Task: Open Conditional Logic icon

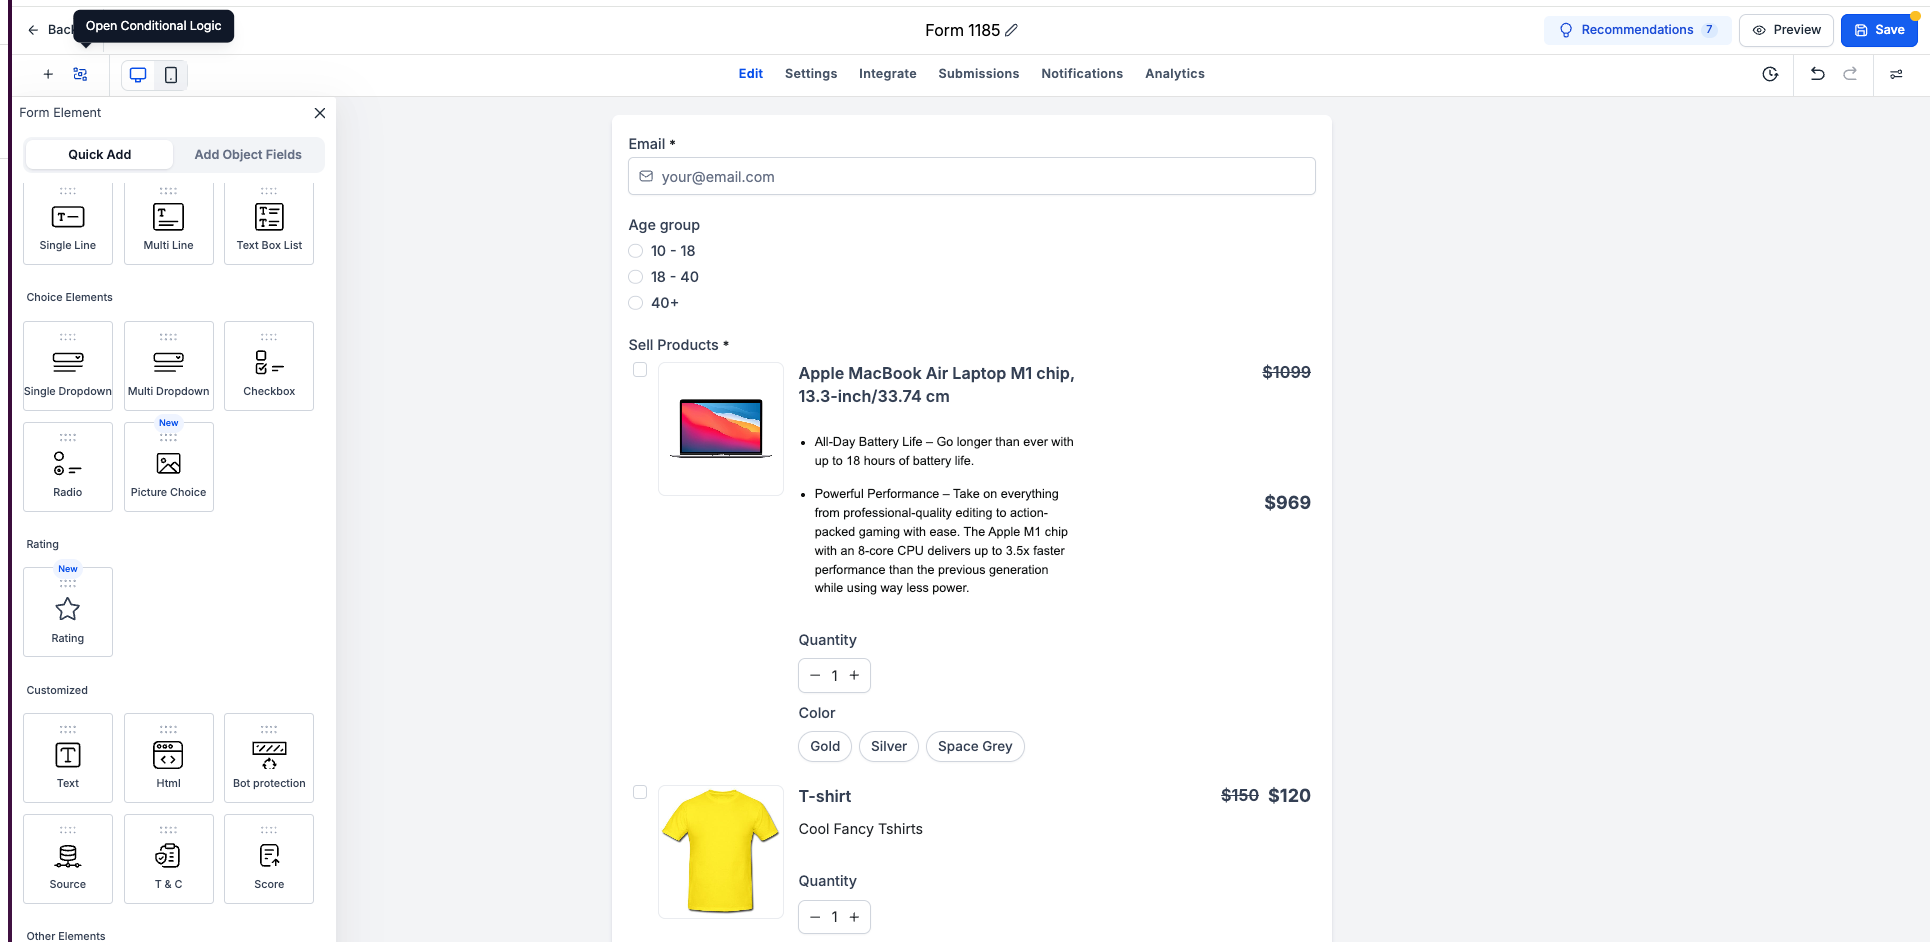Action: coord(81,74)
